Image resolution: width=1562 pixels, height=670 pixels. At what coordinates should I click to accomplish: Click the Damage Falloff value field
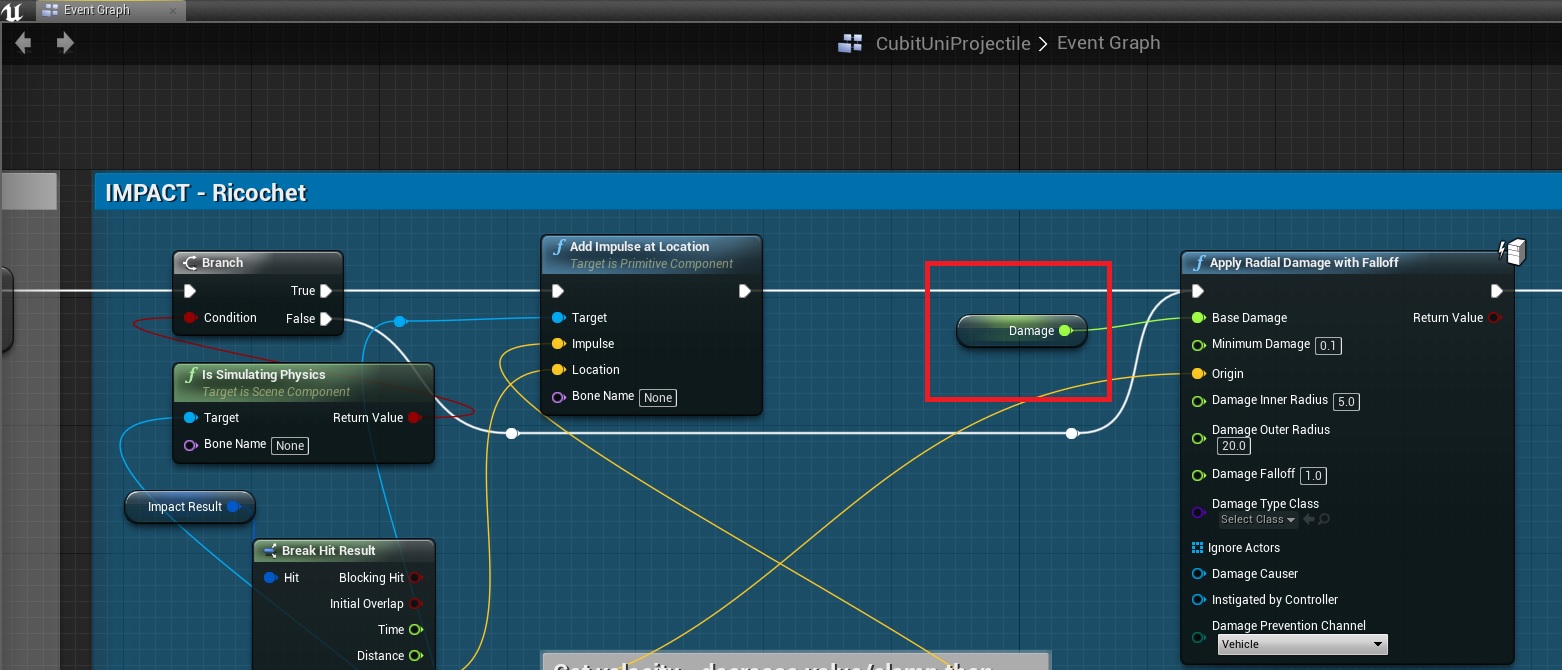click(1313, 475)
